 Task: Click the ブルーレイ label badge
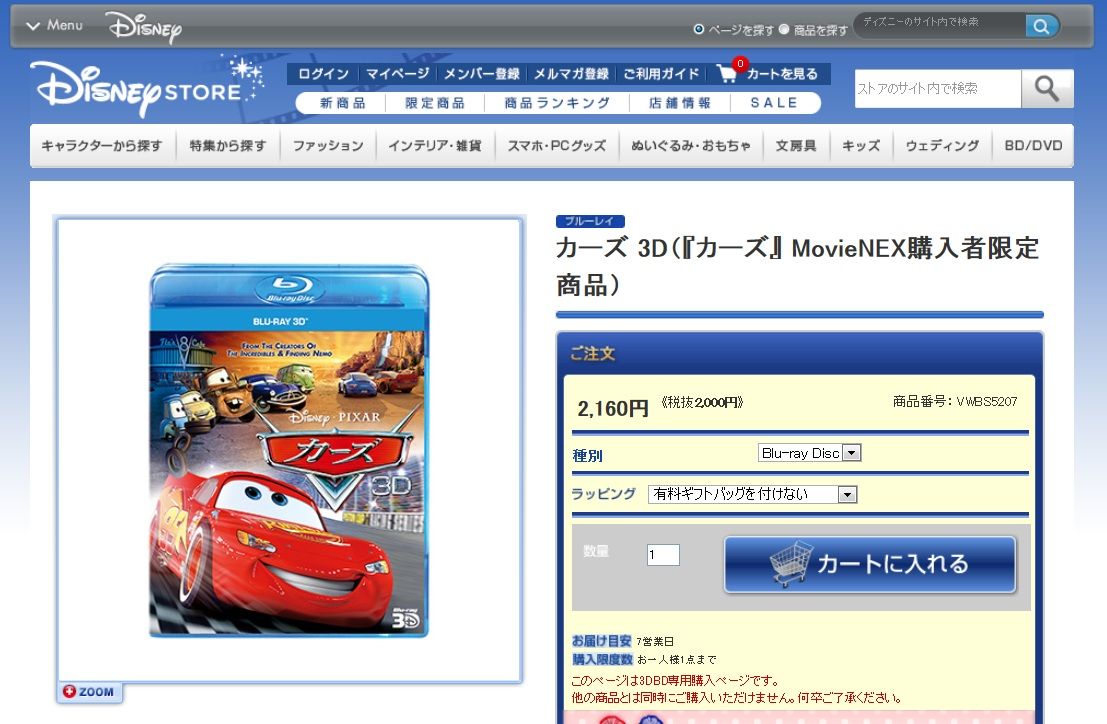coord(590,221)
